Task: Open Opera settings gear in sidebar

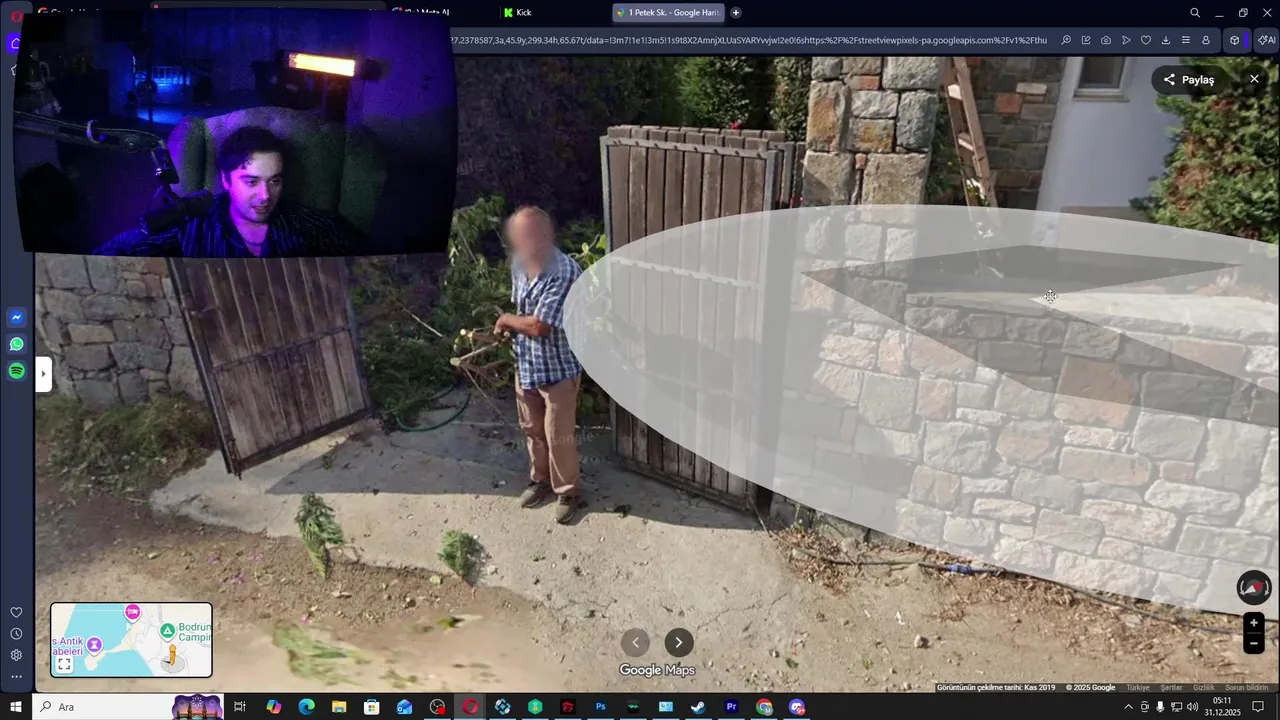Action: tap(16, 655)
